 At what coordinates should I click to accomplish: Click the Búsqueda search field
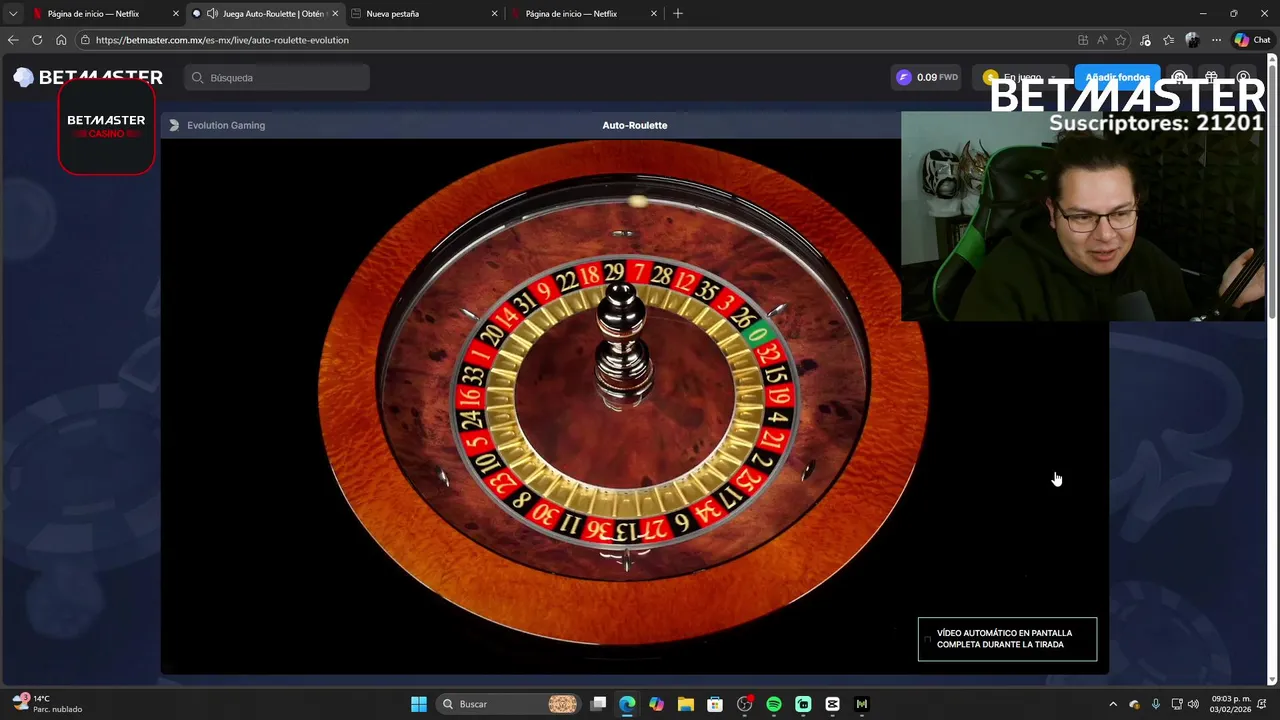277,77
